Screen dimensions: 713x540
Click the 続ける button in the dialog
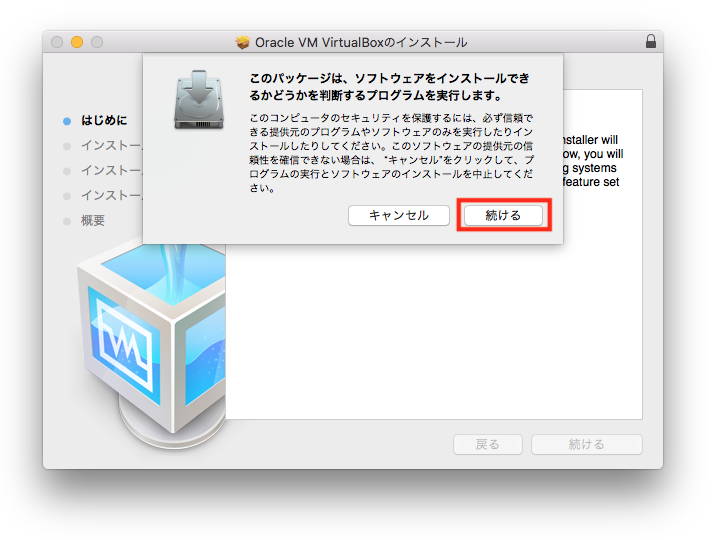click(503, 215)
